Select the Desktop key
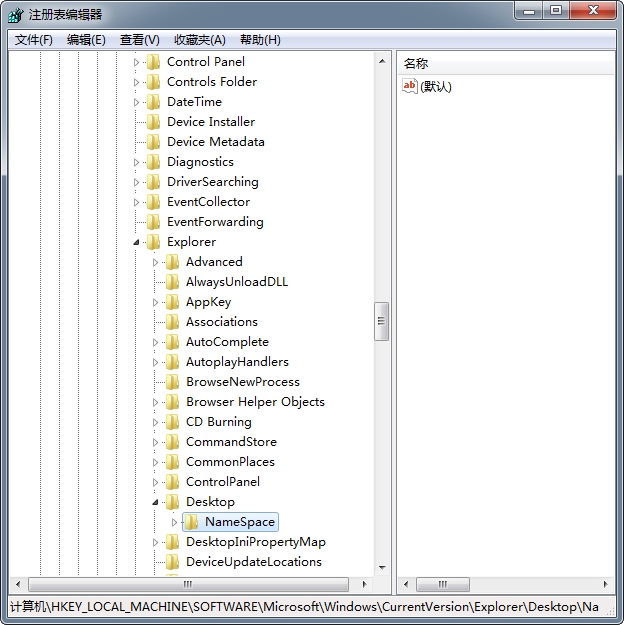Screen dimensions: 624x625 point(211,502)
